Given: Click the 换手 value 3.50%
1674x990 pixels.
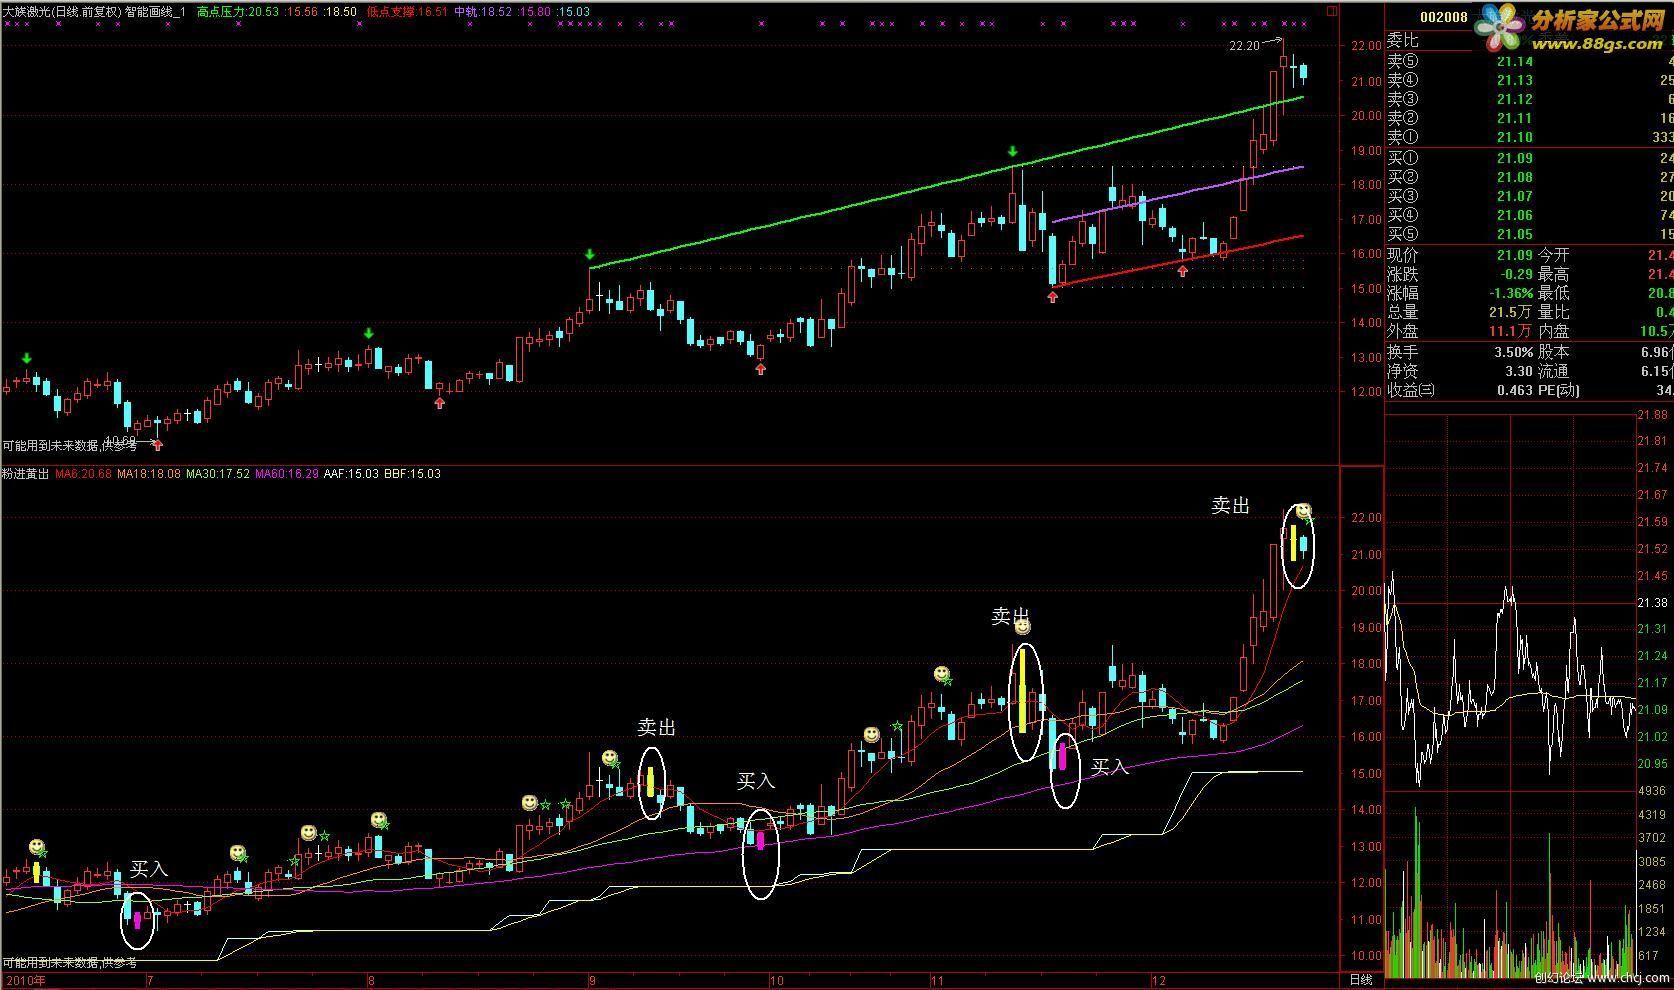Looking at the screenshot, I should point(1514,352).
